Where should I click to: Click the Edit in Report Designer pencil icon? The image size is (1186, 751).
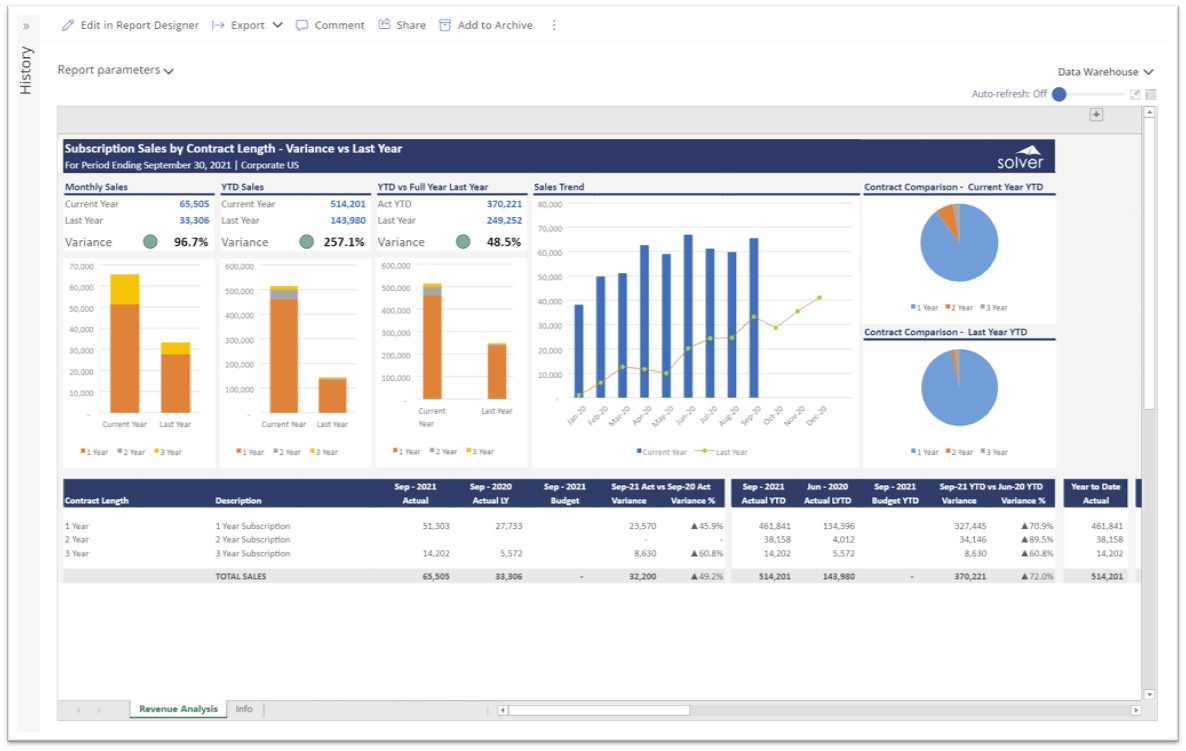[x=68, y=25]
